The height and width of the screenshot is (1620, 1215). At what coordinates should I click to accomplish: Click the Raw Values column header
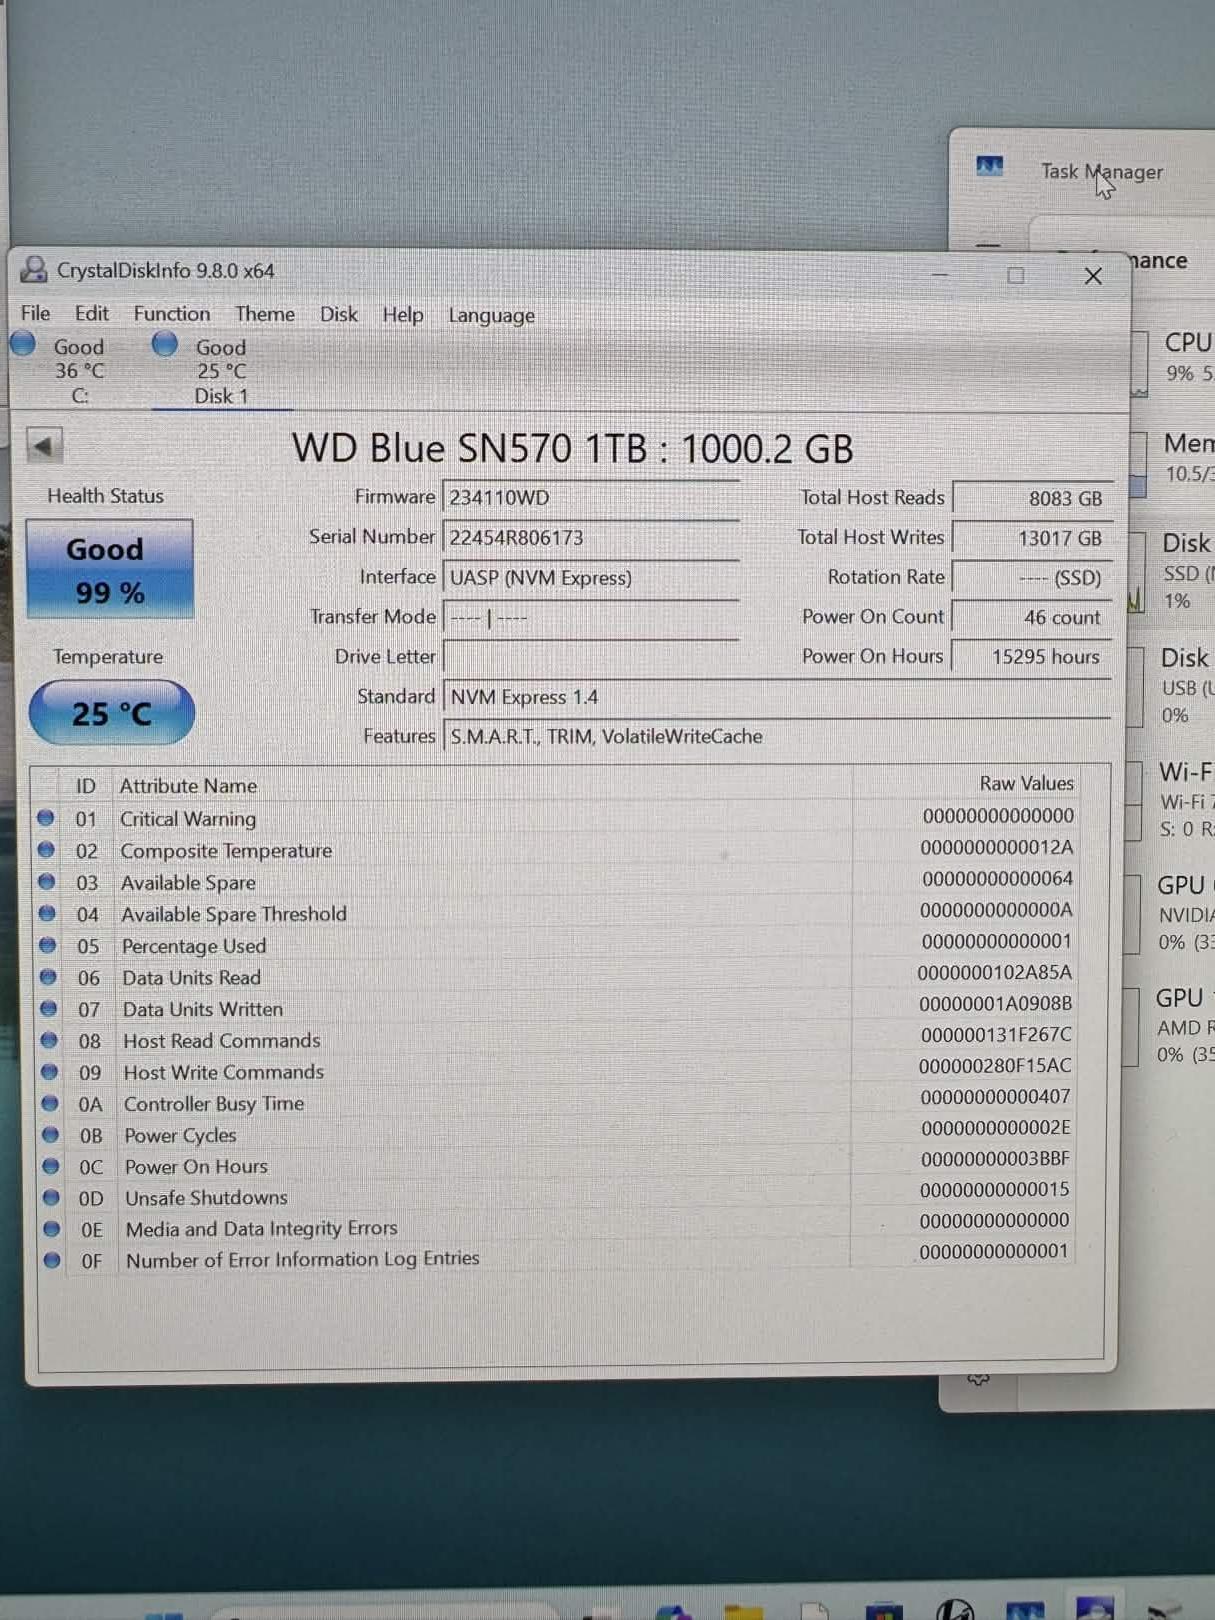coord(1027,783)
